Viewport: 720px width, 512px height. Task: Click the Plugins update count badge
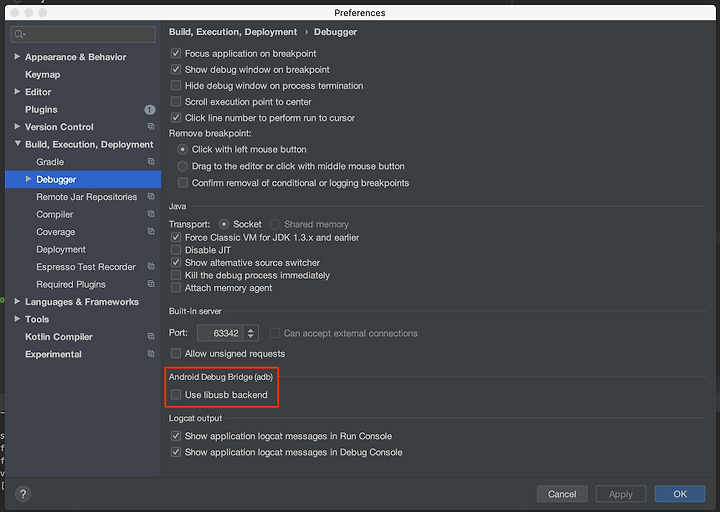[x=150, y=110]
